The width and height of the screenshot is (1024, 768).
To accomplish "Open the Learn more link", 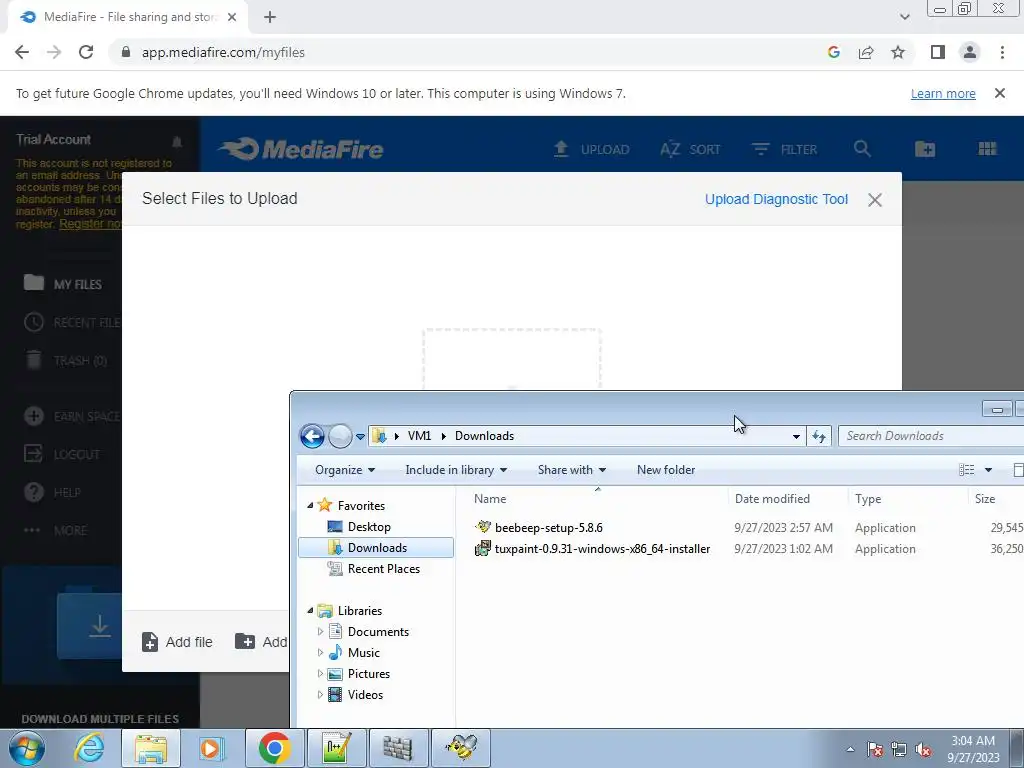I will point(943,93).
